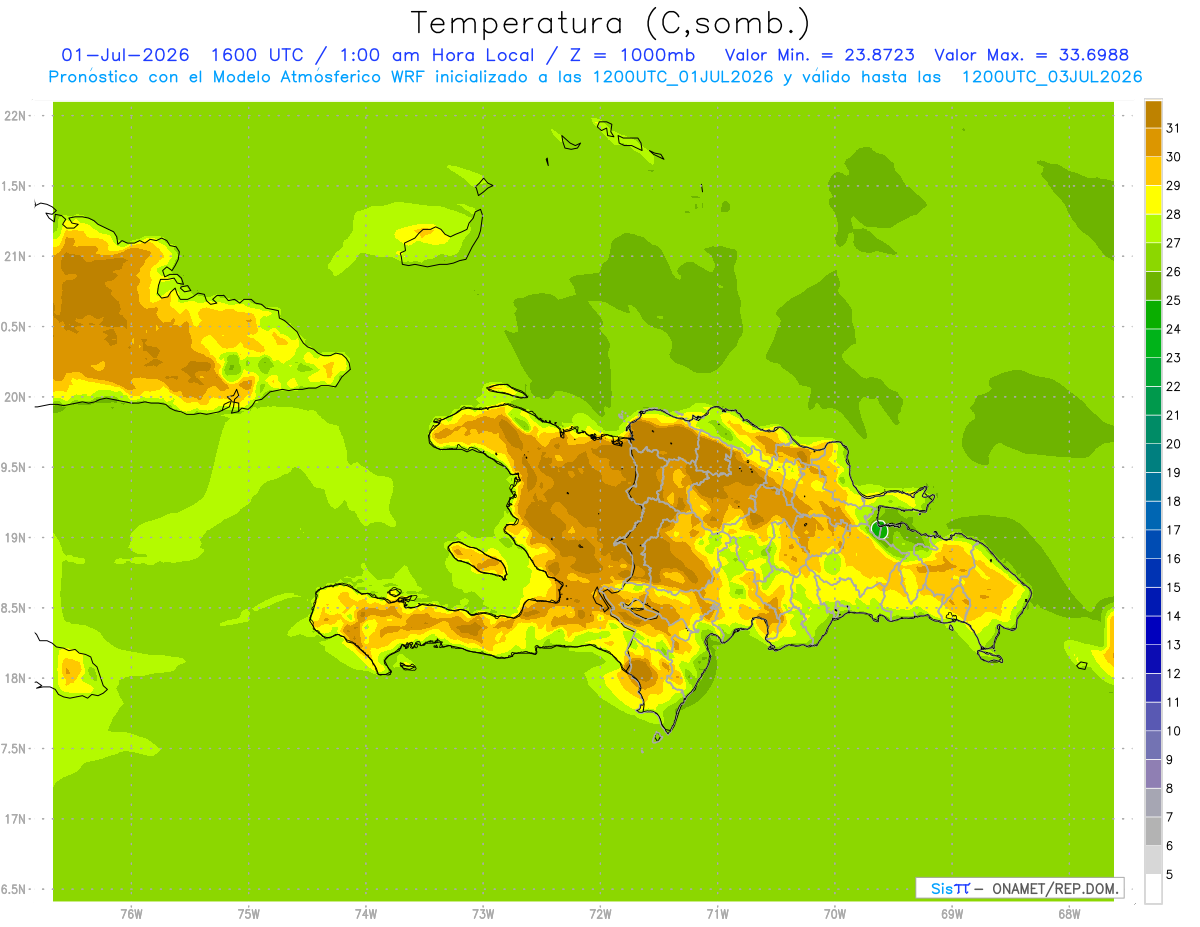Click "Valor Min. = 23.8723" readout

[x=820, y=55]
